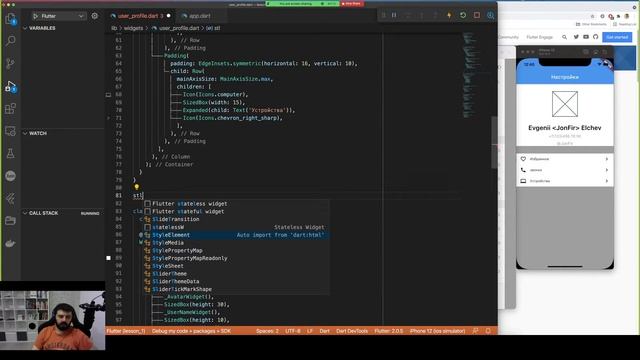Open chevron of Устройства row in simulator
The height and width of the screenshot is (360, 640).
(607, 181)
